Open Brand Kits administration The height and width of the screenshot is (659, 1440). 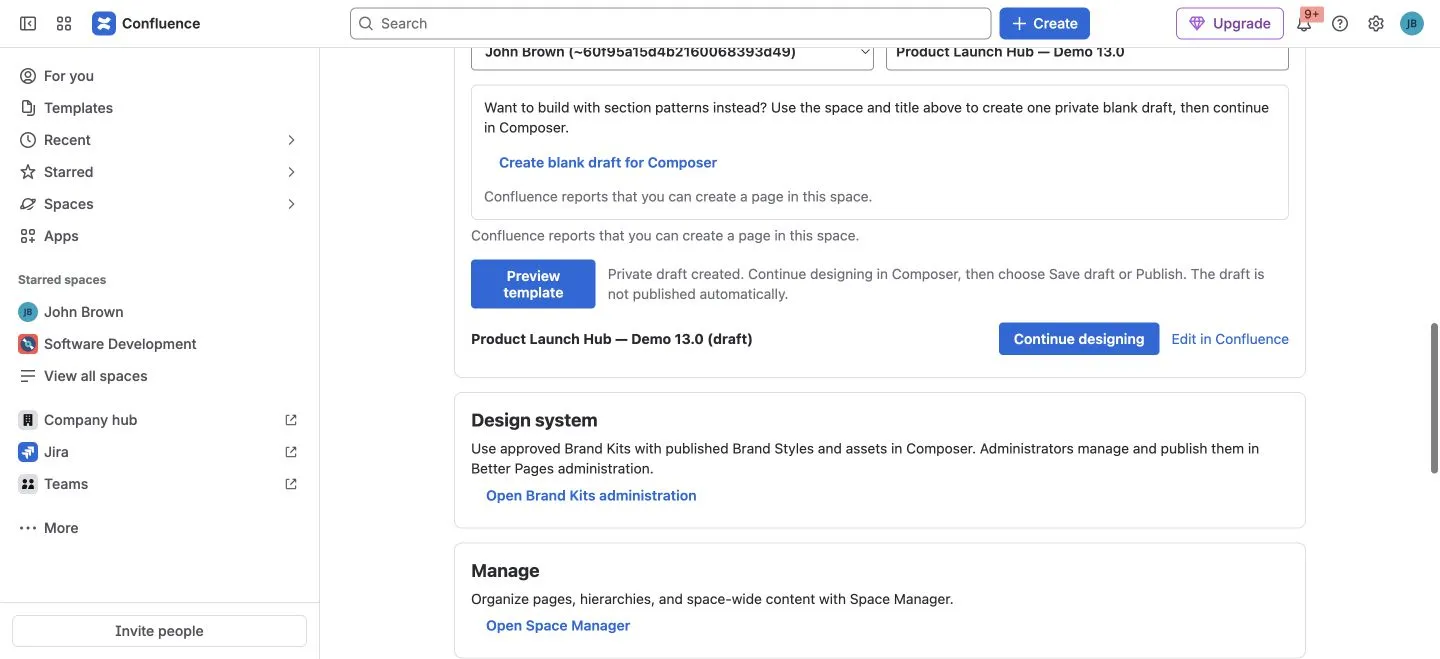click(591, 495)
